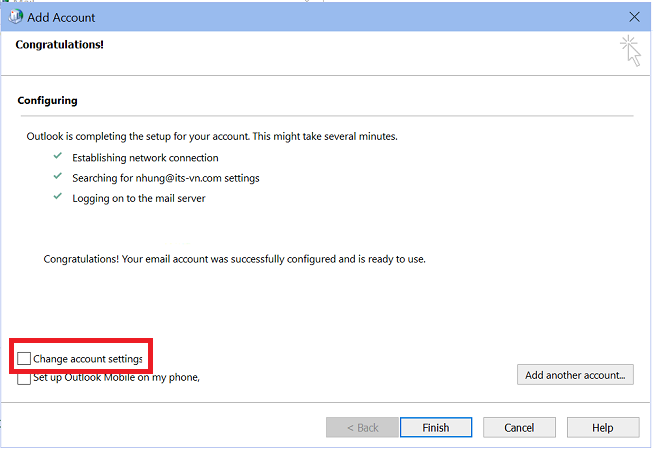Screen dimensions: 653x450
Task: Click Finish to complete setup
Action: (x=436, y=428)
